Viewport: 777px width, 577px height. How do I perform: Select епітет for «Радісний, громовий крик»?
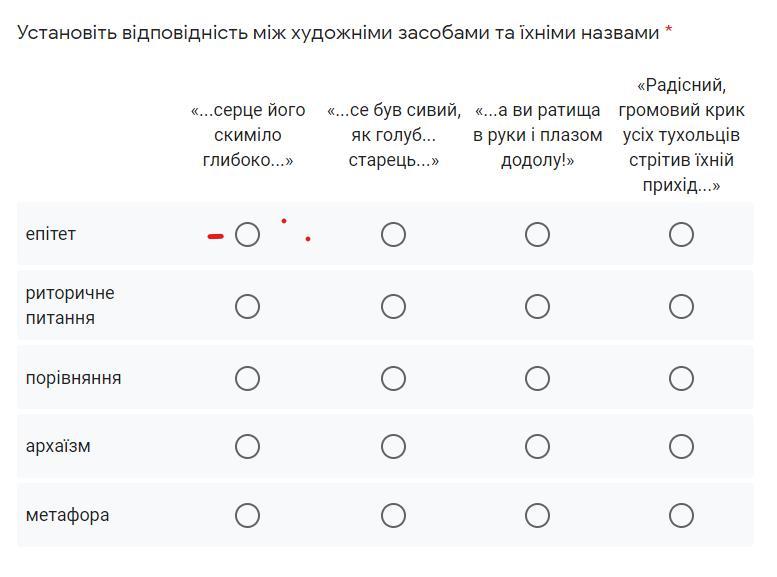click(x=681, y=234)
